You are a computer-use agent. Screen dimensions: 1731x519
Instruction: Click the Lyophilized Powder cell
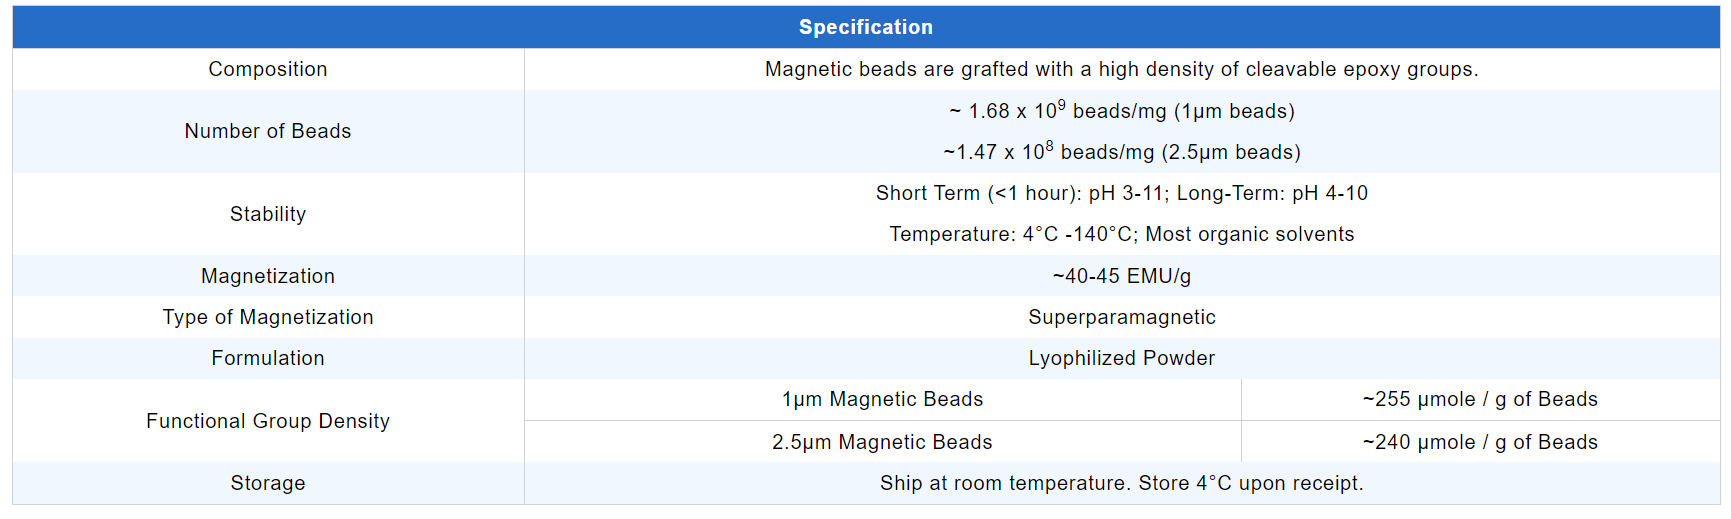tap(1121, 358)
